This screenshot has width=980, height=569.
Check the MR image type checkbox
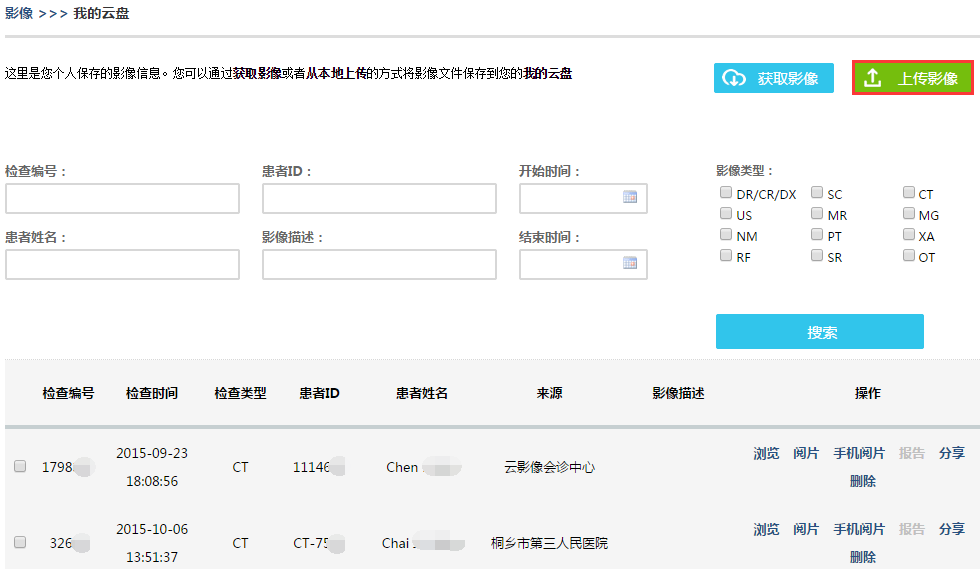(x=817, y=213)
